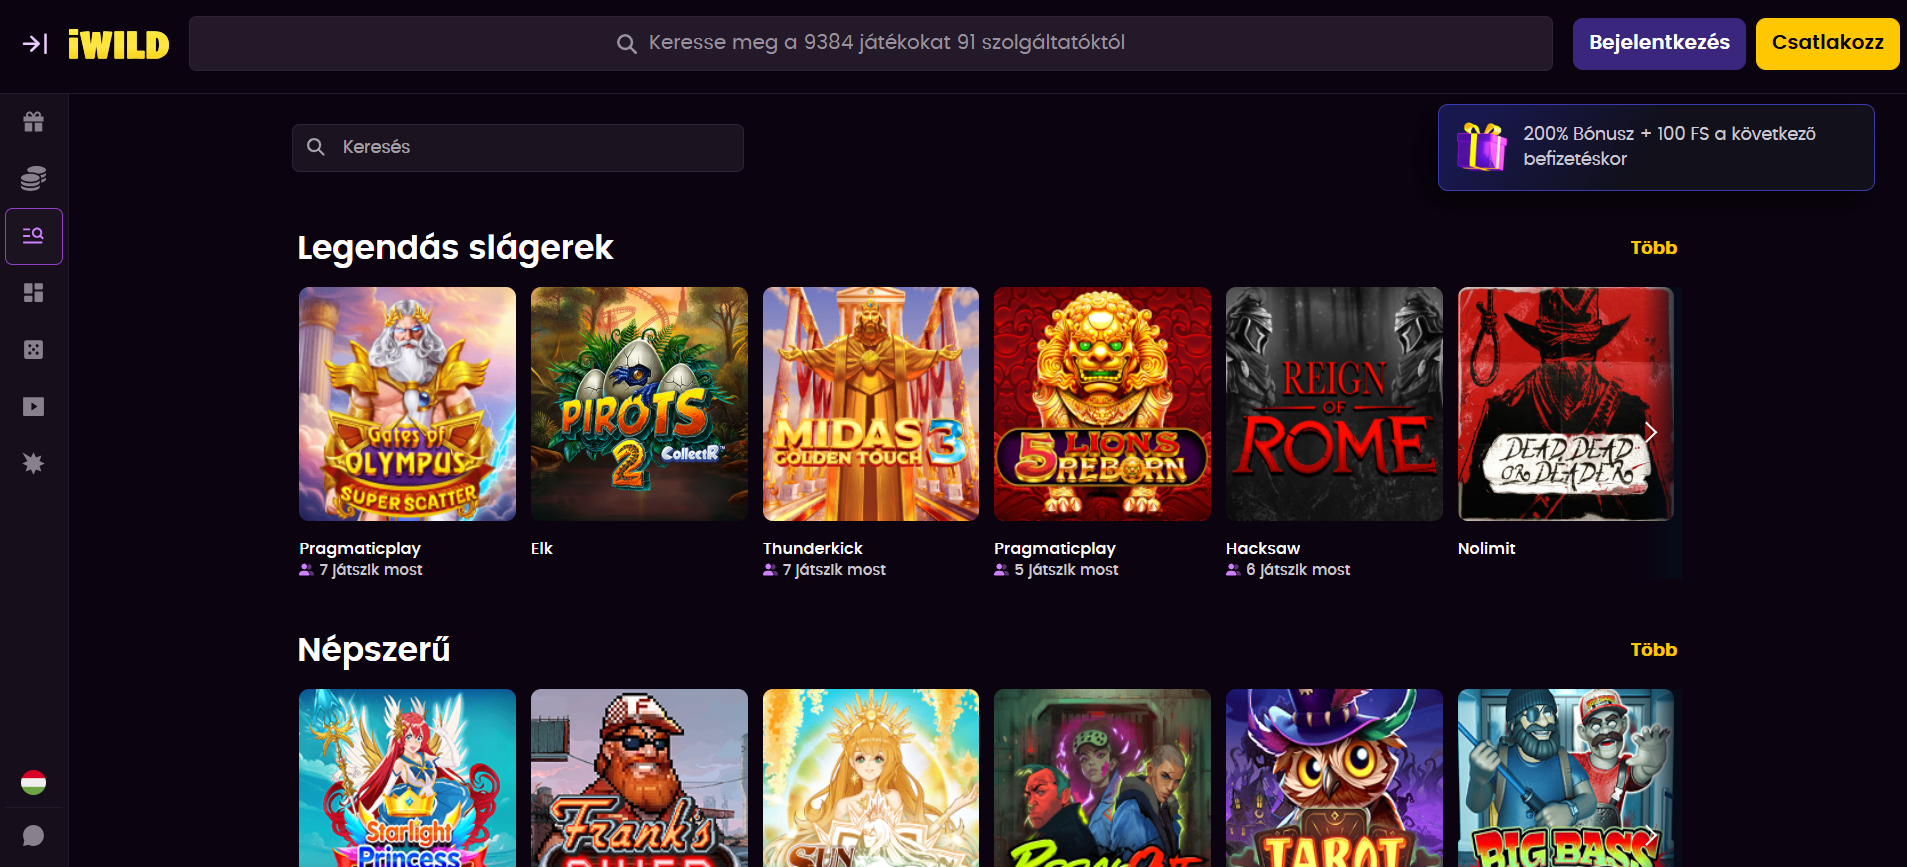The height and width of the screenshot is (867, 1907).
Task: Open the dice games sidebar icon
Action: pos(34,350)
